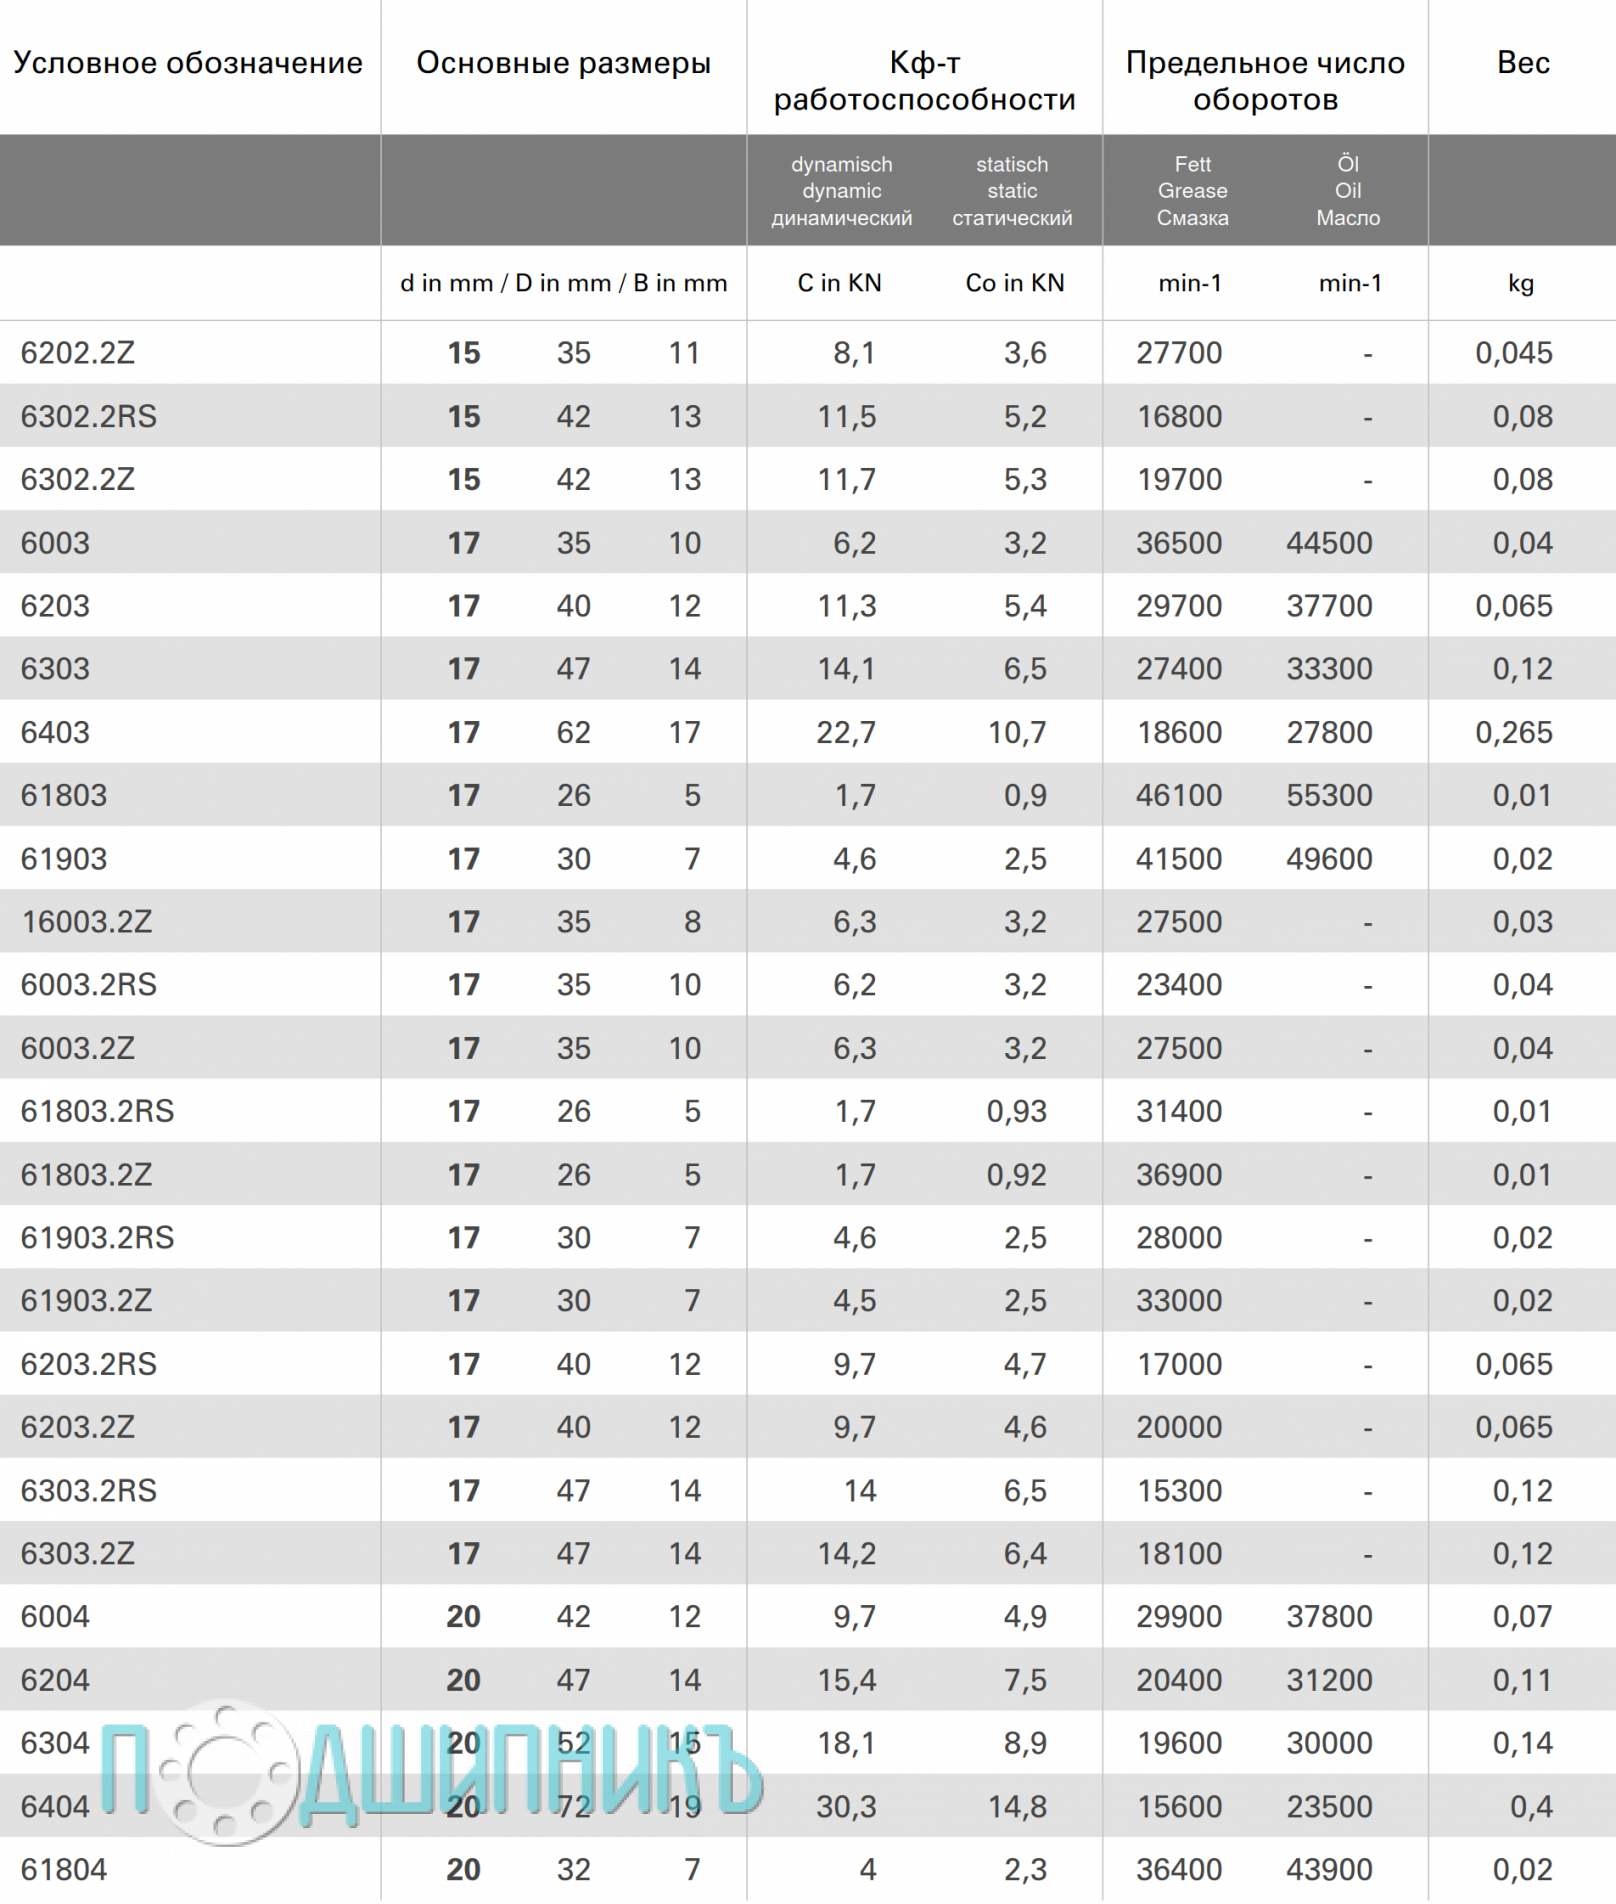
Task: Click static load value 0,93
Action: click(1017, 1111)
